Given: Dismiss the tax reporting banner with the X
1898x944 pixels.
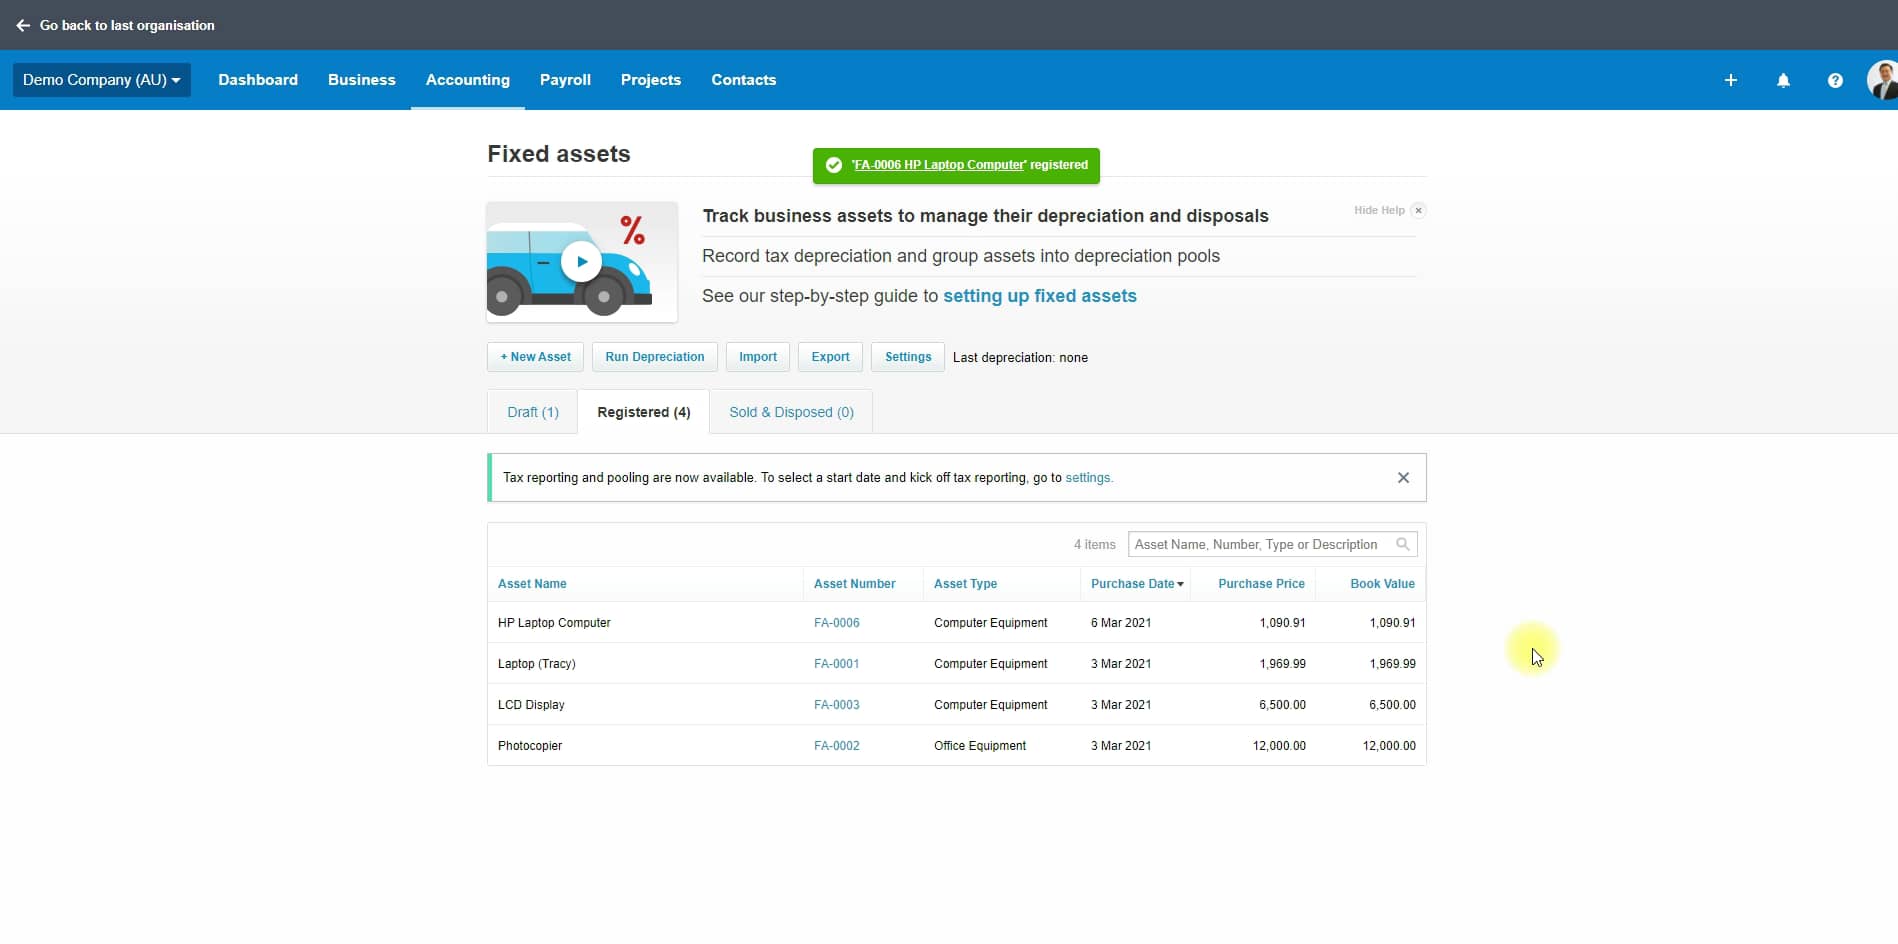Looking at the screenshot, I should point(1403,477).
